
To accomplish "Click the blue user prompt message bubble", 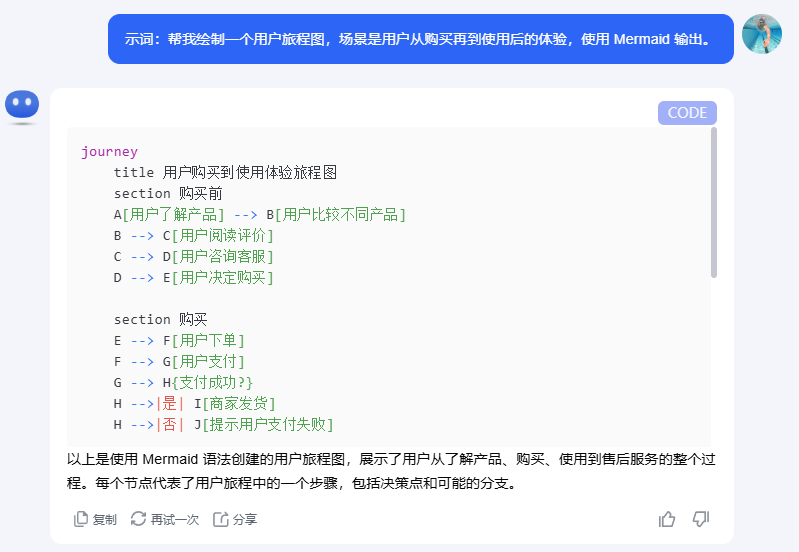I will coord(420,40).
